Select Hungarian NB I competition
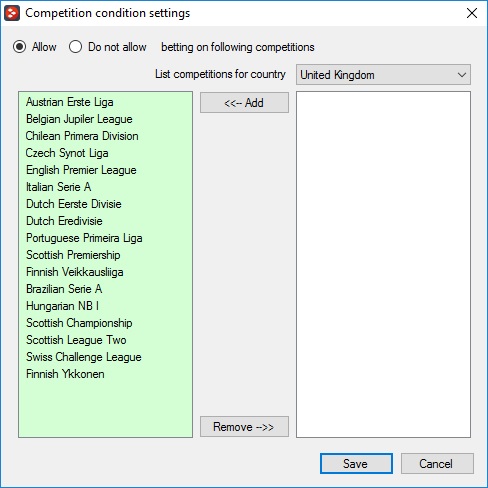Viewport: 488px width, 488px height. [62, 306]
